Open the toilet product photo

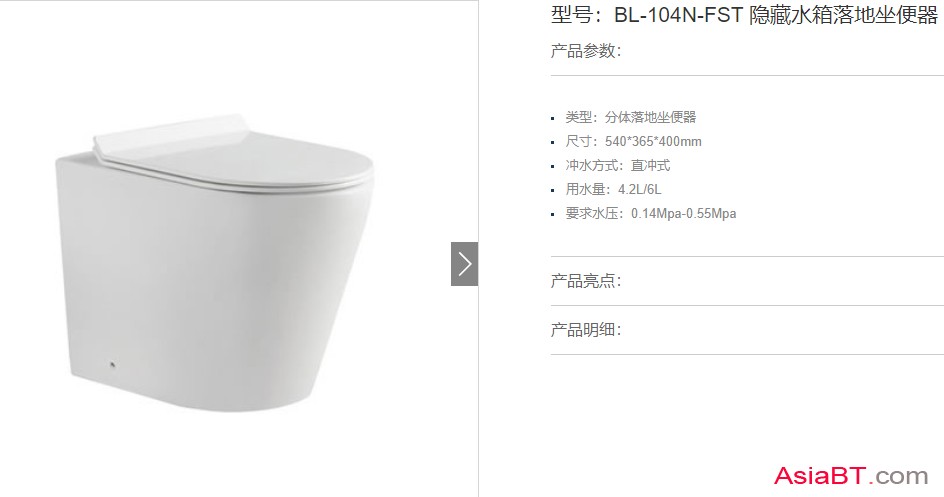click(215, 263)
